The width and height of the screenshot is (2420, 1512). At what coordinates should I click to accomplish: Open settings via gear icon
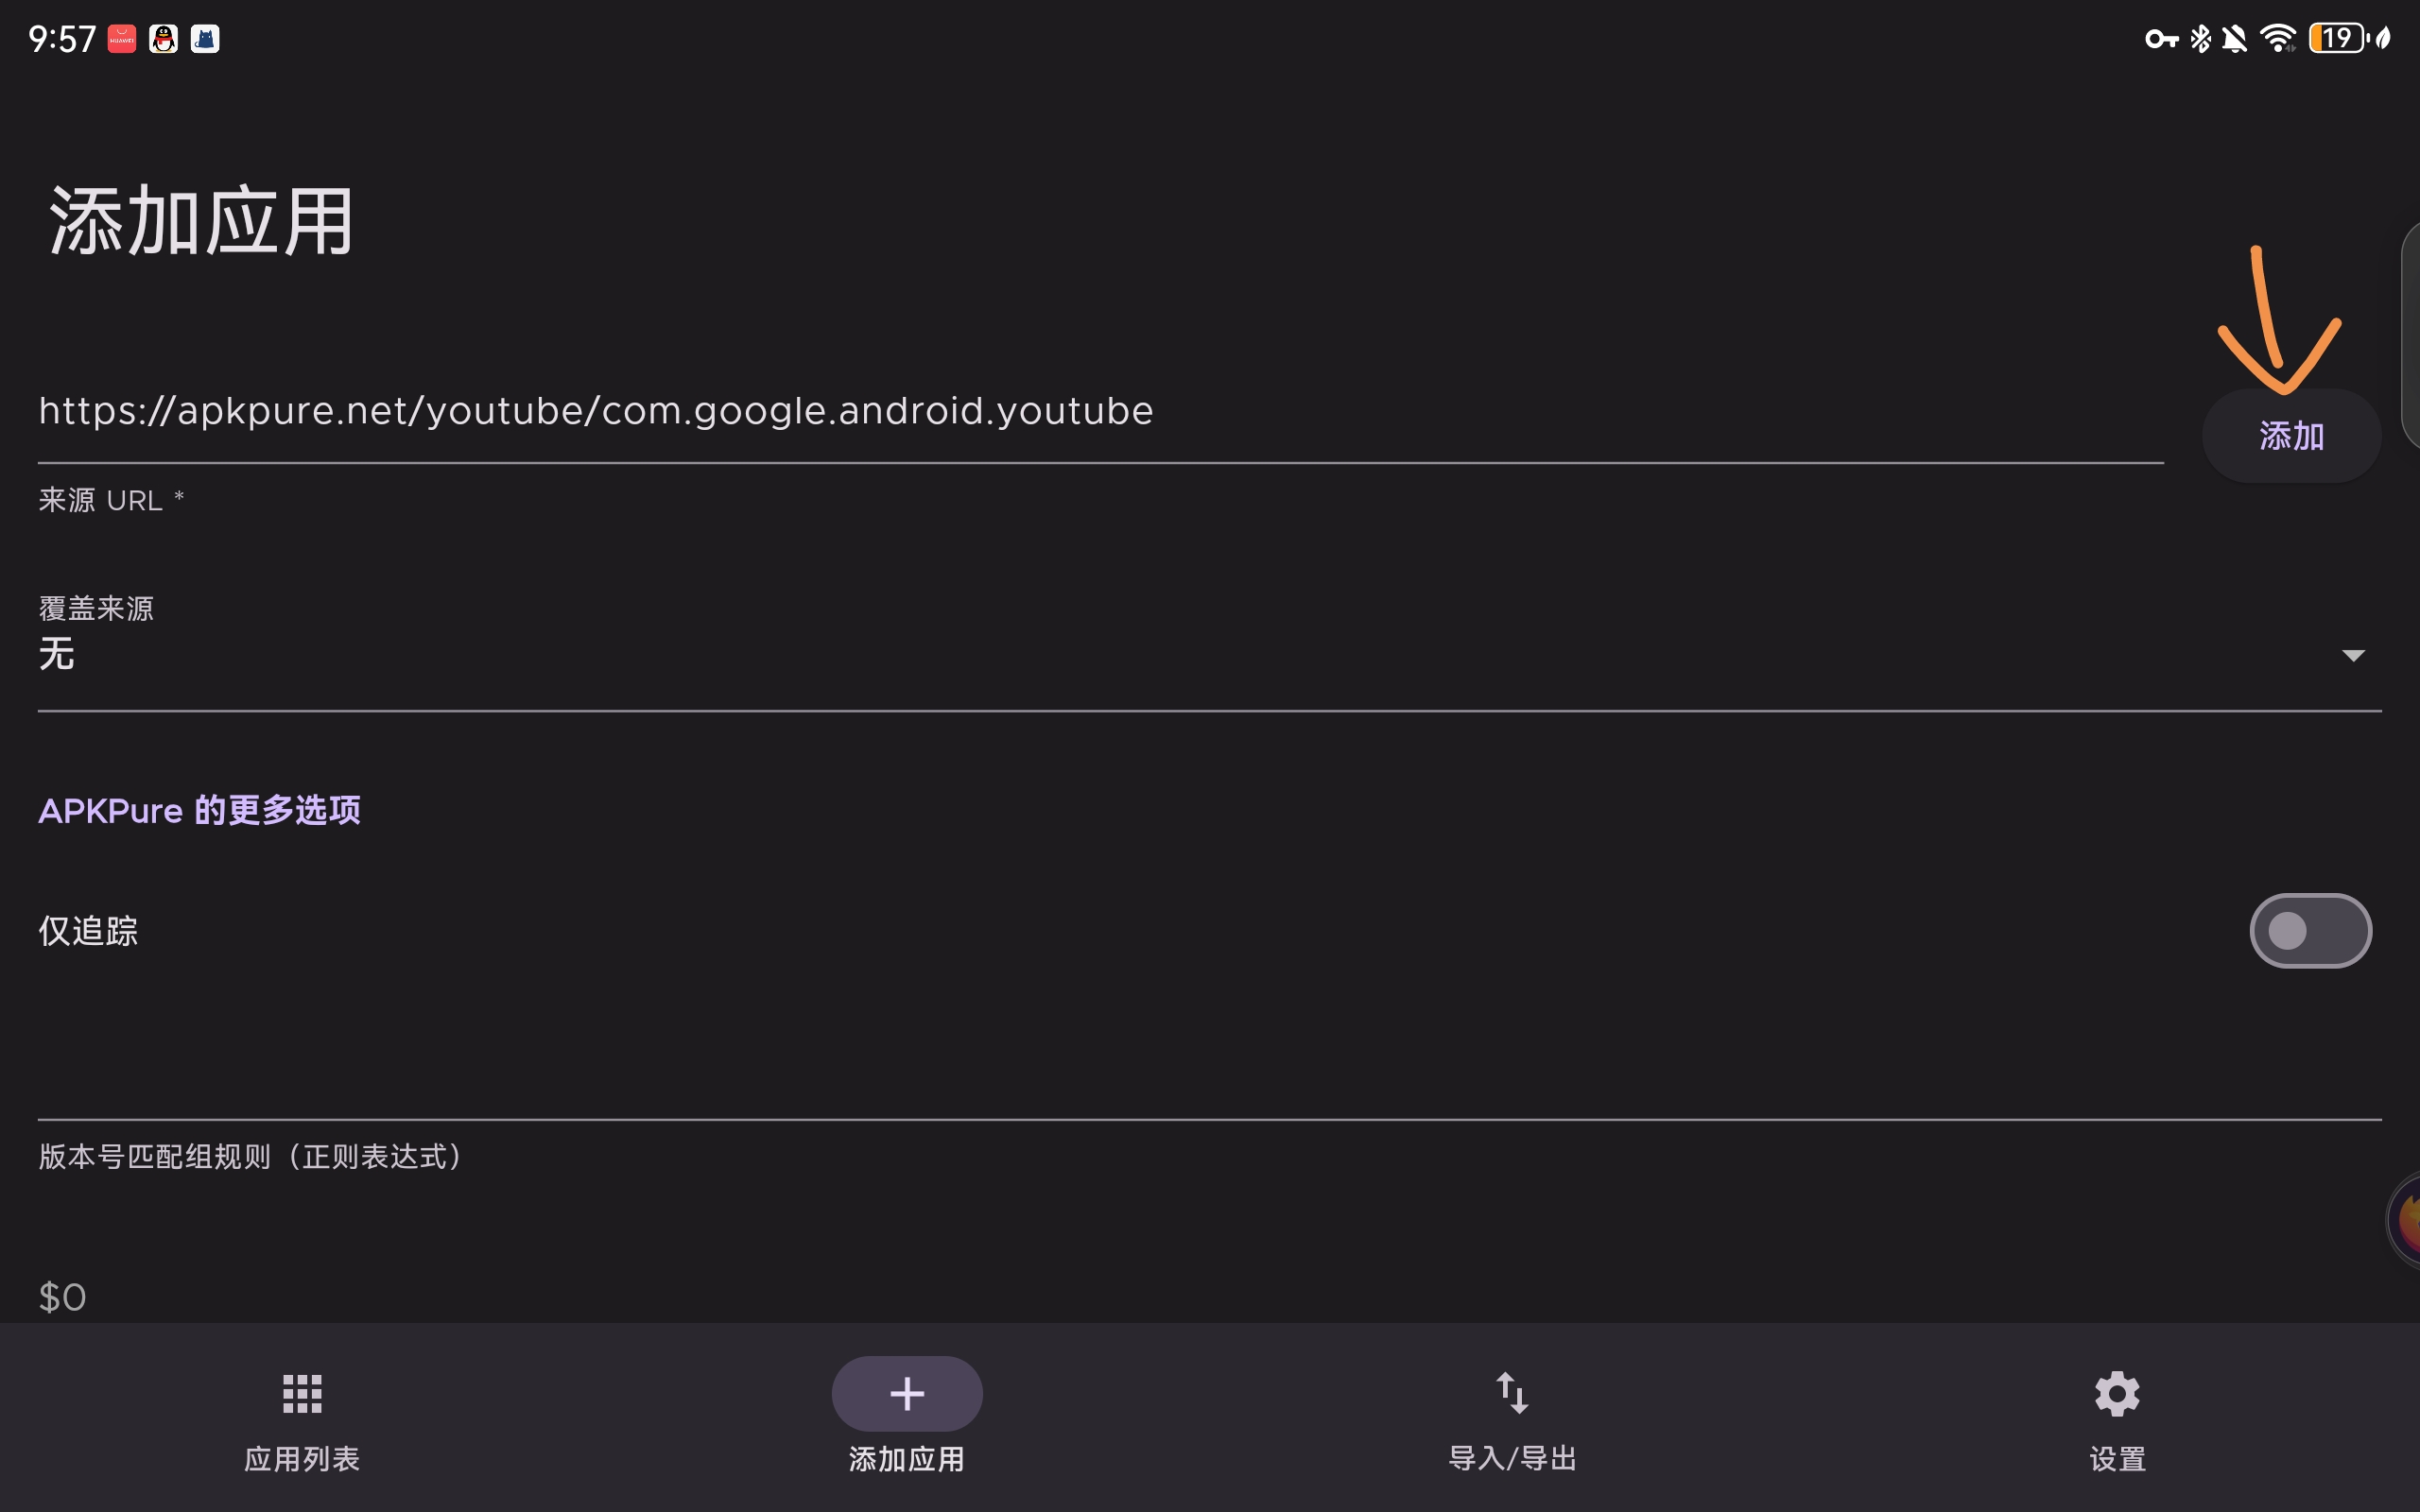[x=2116, y=1393]
